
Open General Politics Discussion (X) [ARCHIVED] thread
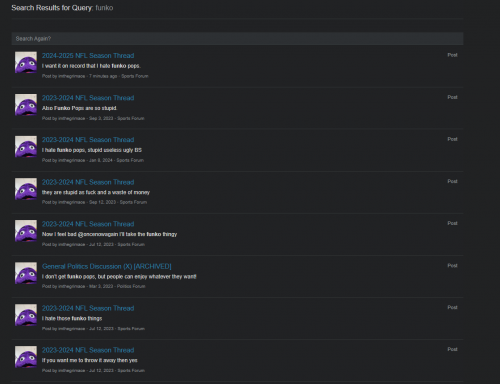(107, 266)
